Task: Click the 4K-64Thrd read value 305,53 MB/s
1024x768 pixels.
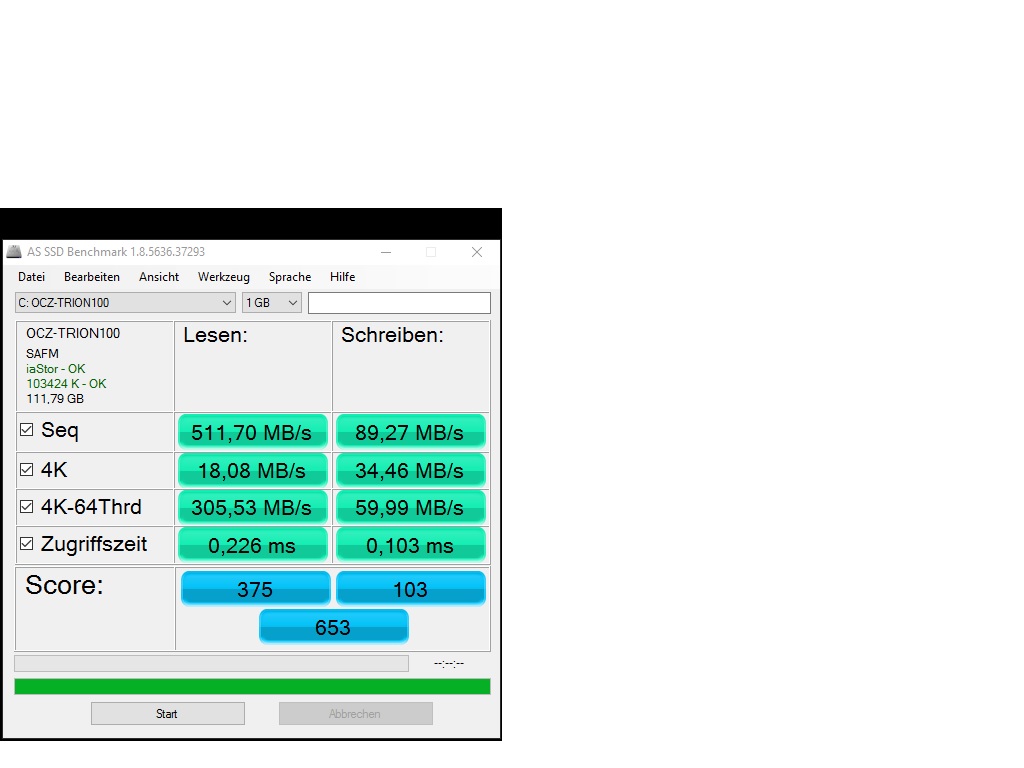Action: coord(252,507)
